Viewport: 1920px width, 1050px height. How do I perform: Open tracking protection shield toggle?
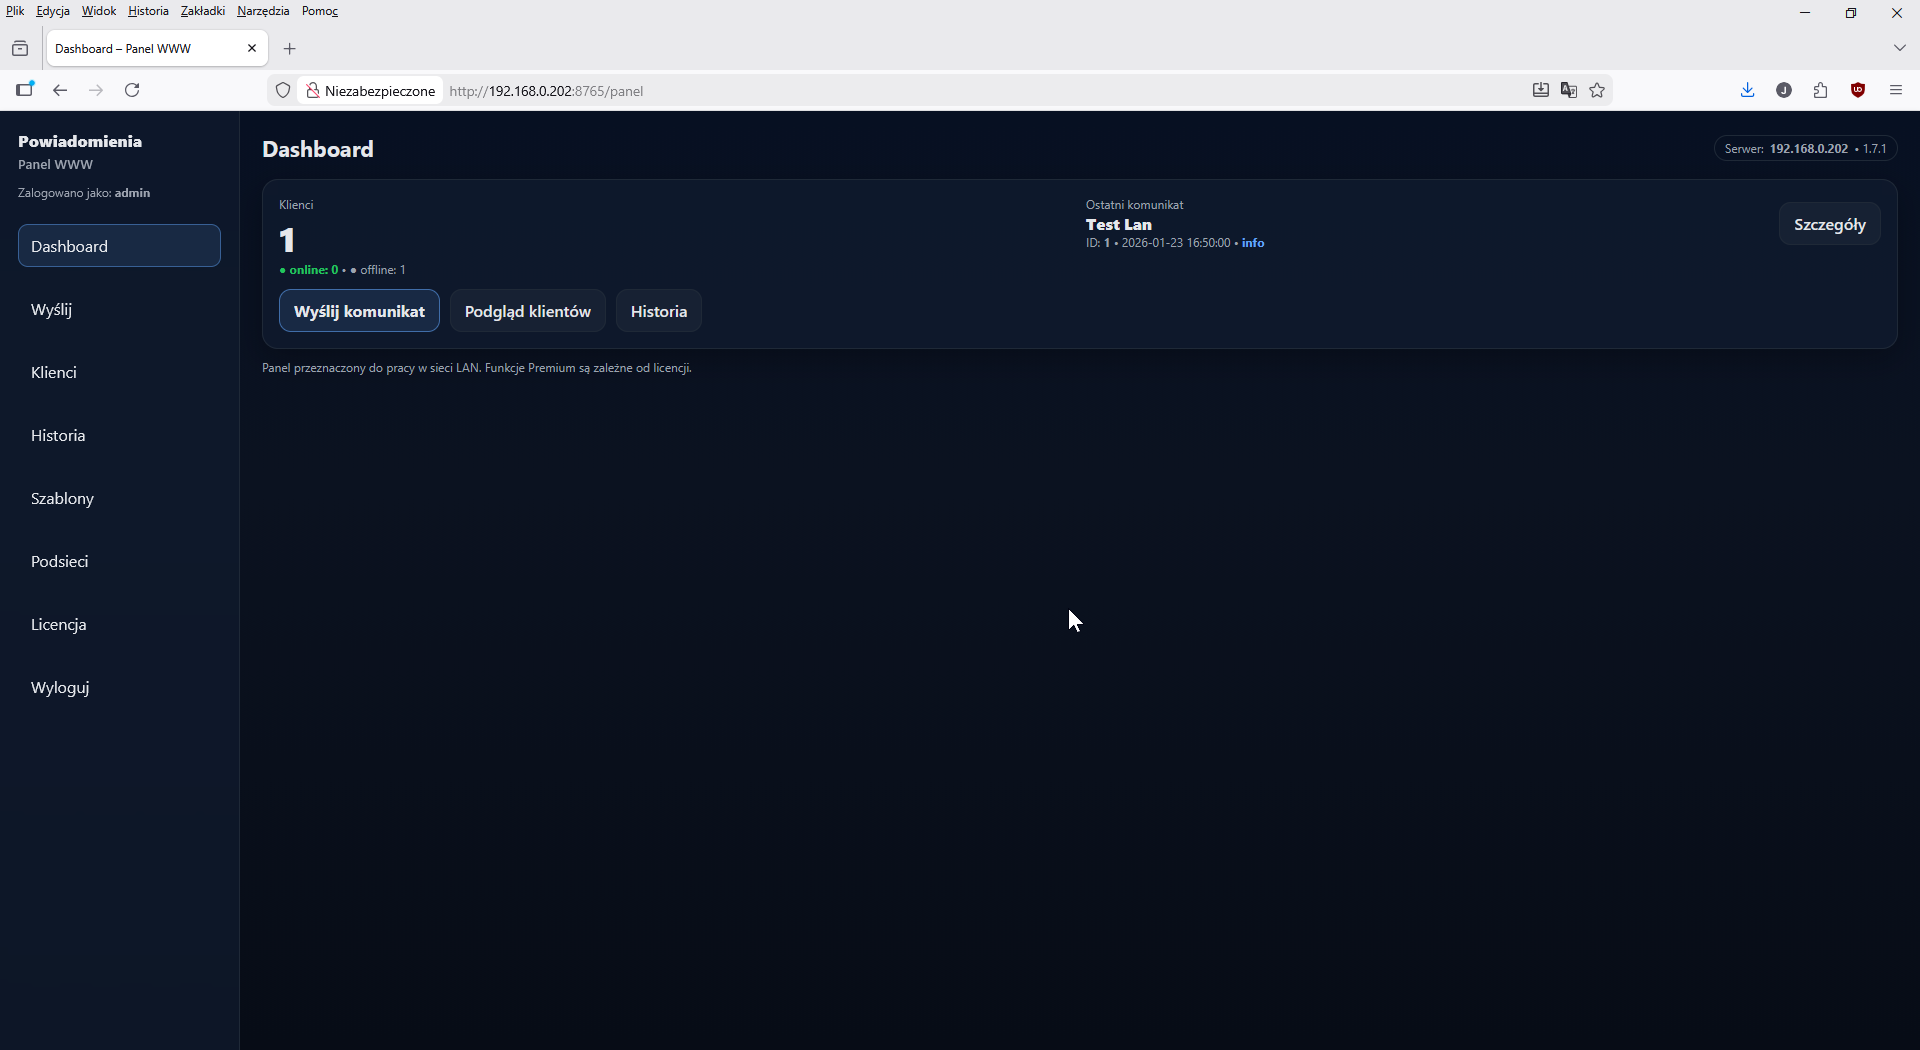283,90
